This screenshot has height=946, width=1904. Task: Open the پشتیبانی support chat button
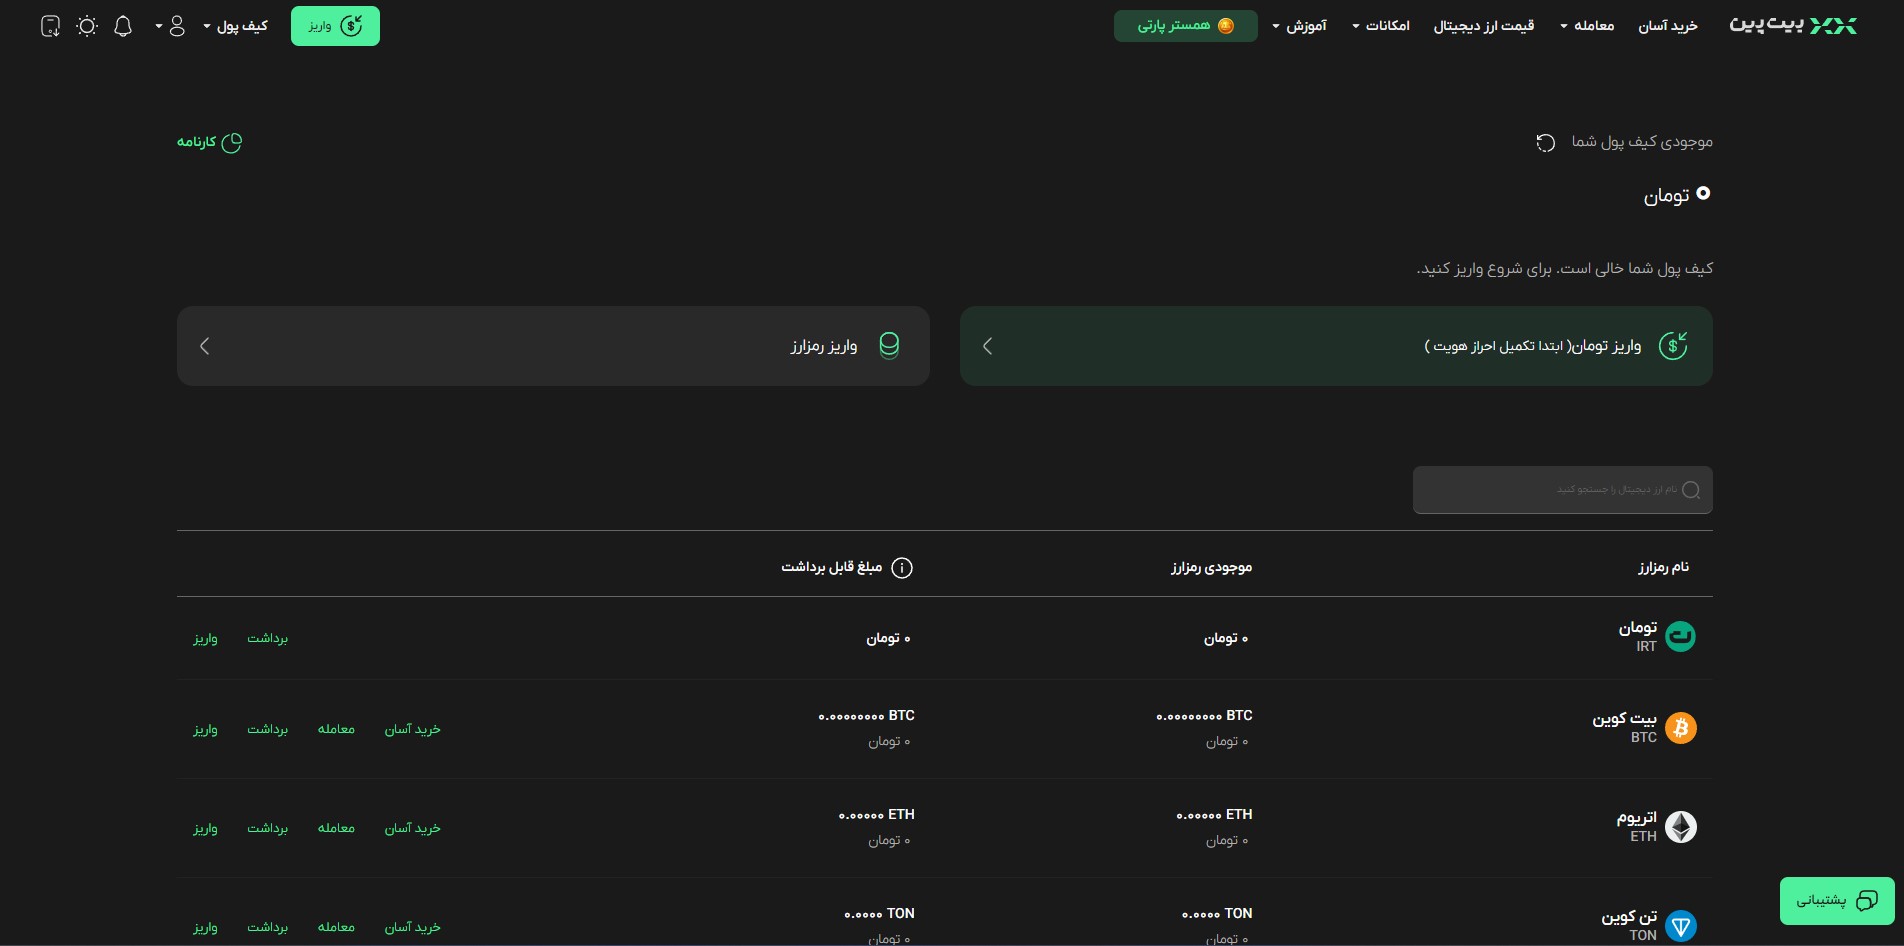[x=1837, y=901]
